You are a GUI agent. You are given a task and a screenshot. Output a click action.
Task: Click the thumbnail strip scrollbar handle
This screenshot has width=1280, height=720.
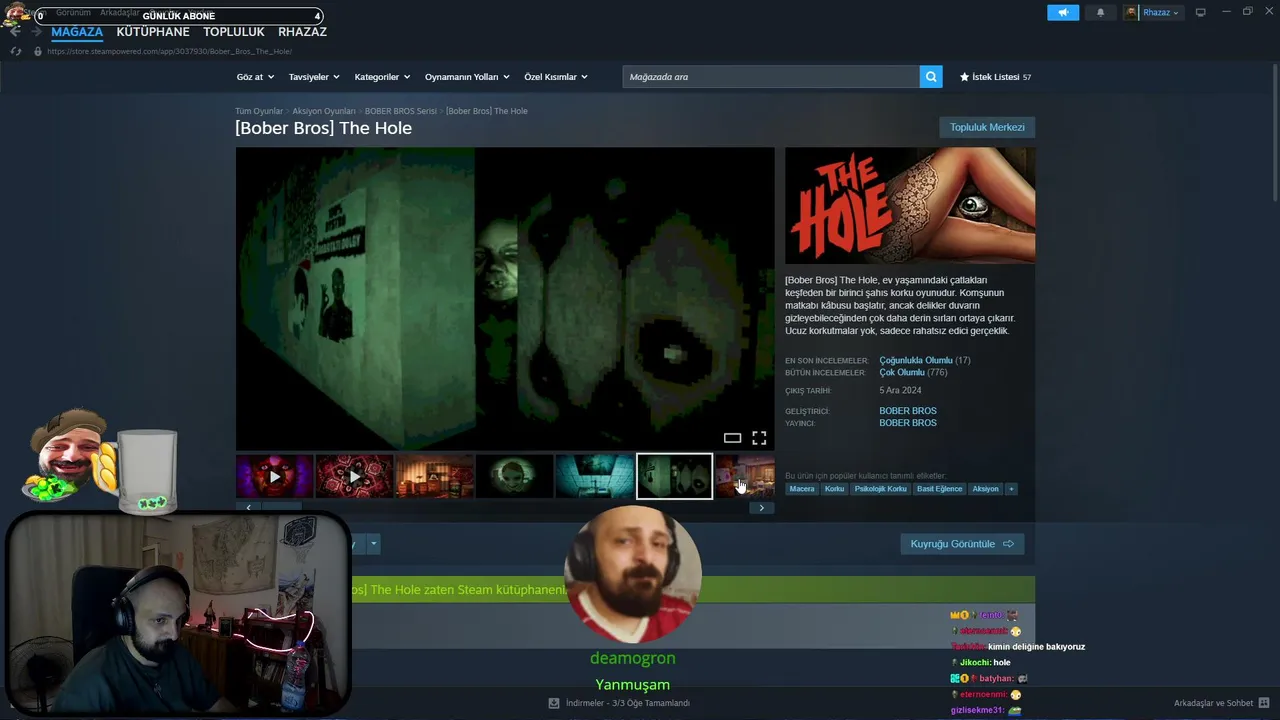(x=281, y=508)
